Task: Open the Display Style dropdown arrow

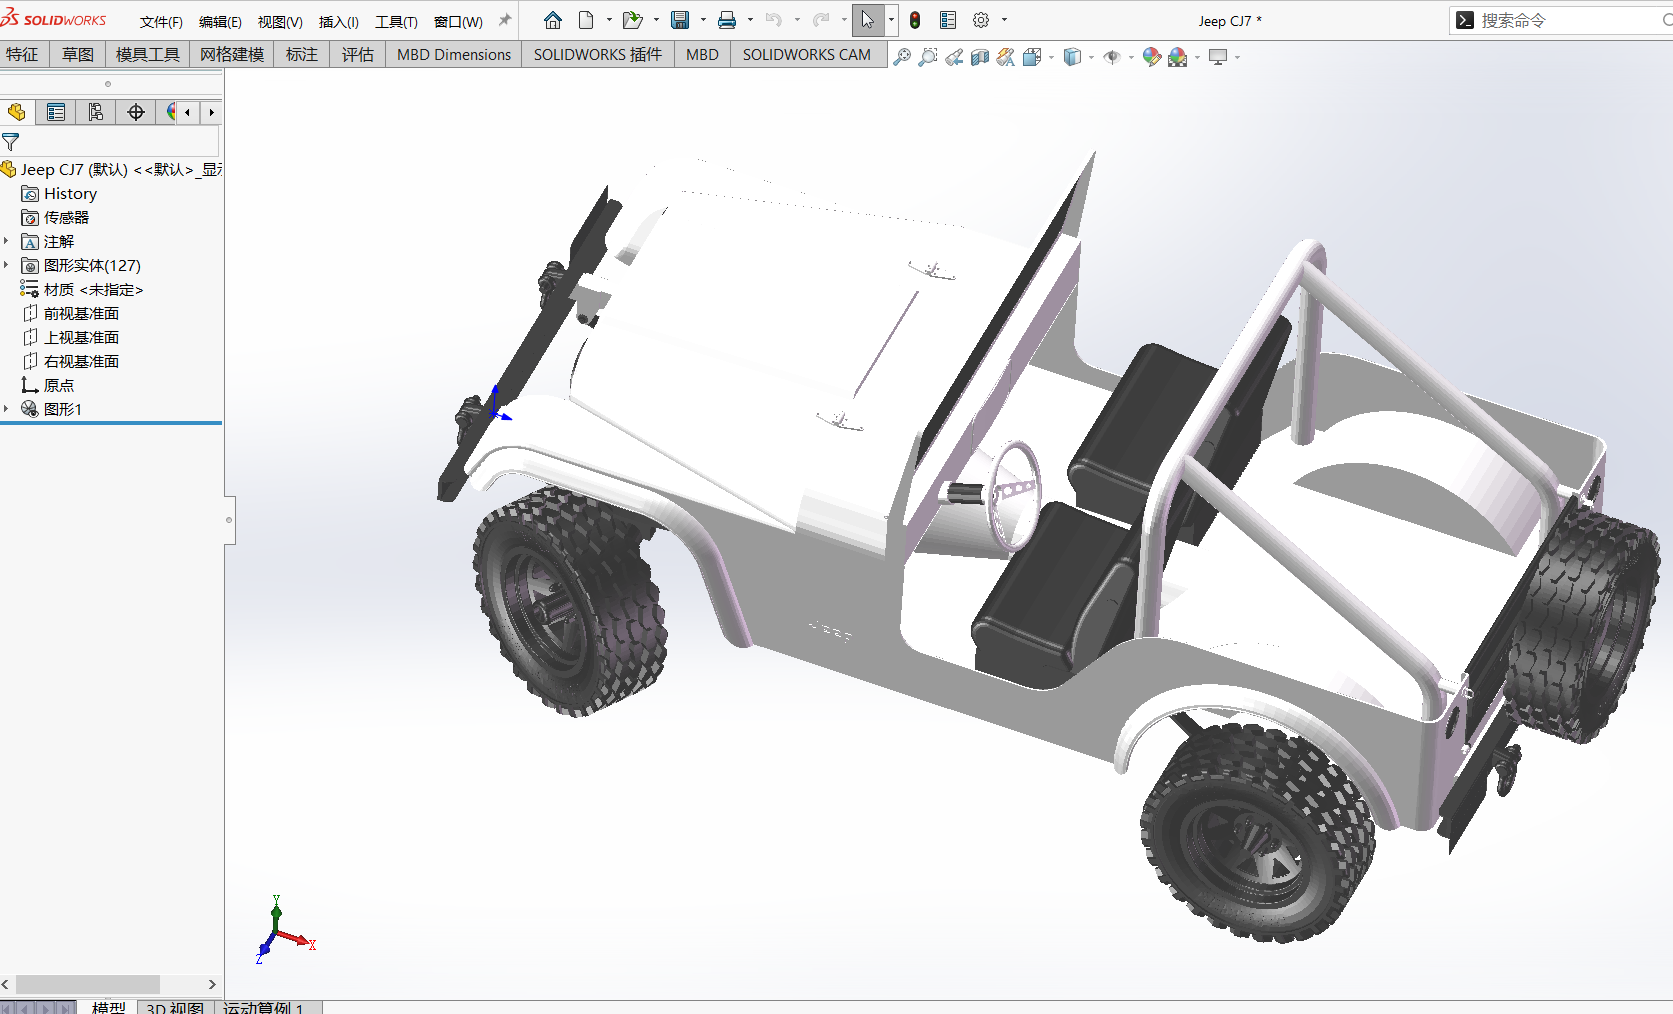Action: click(1091, 57)
